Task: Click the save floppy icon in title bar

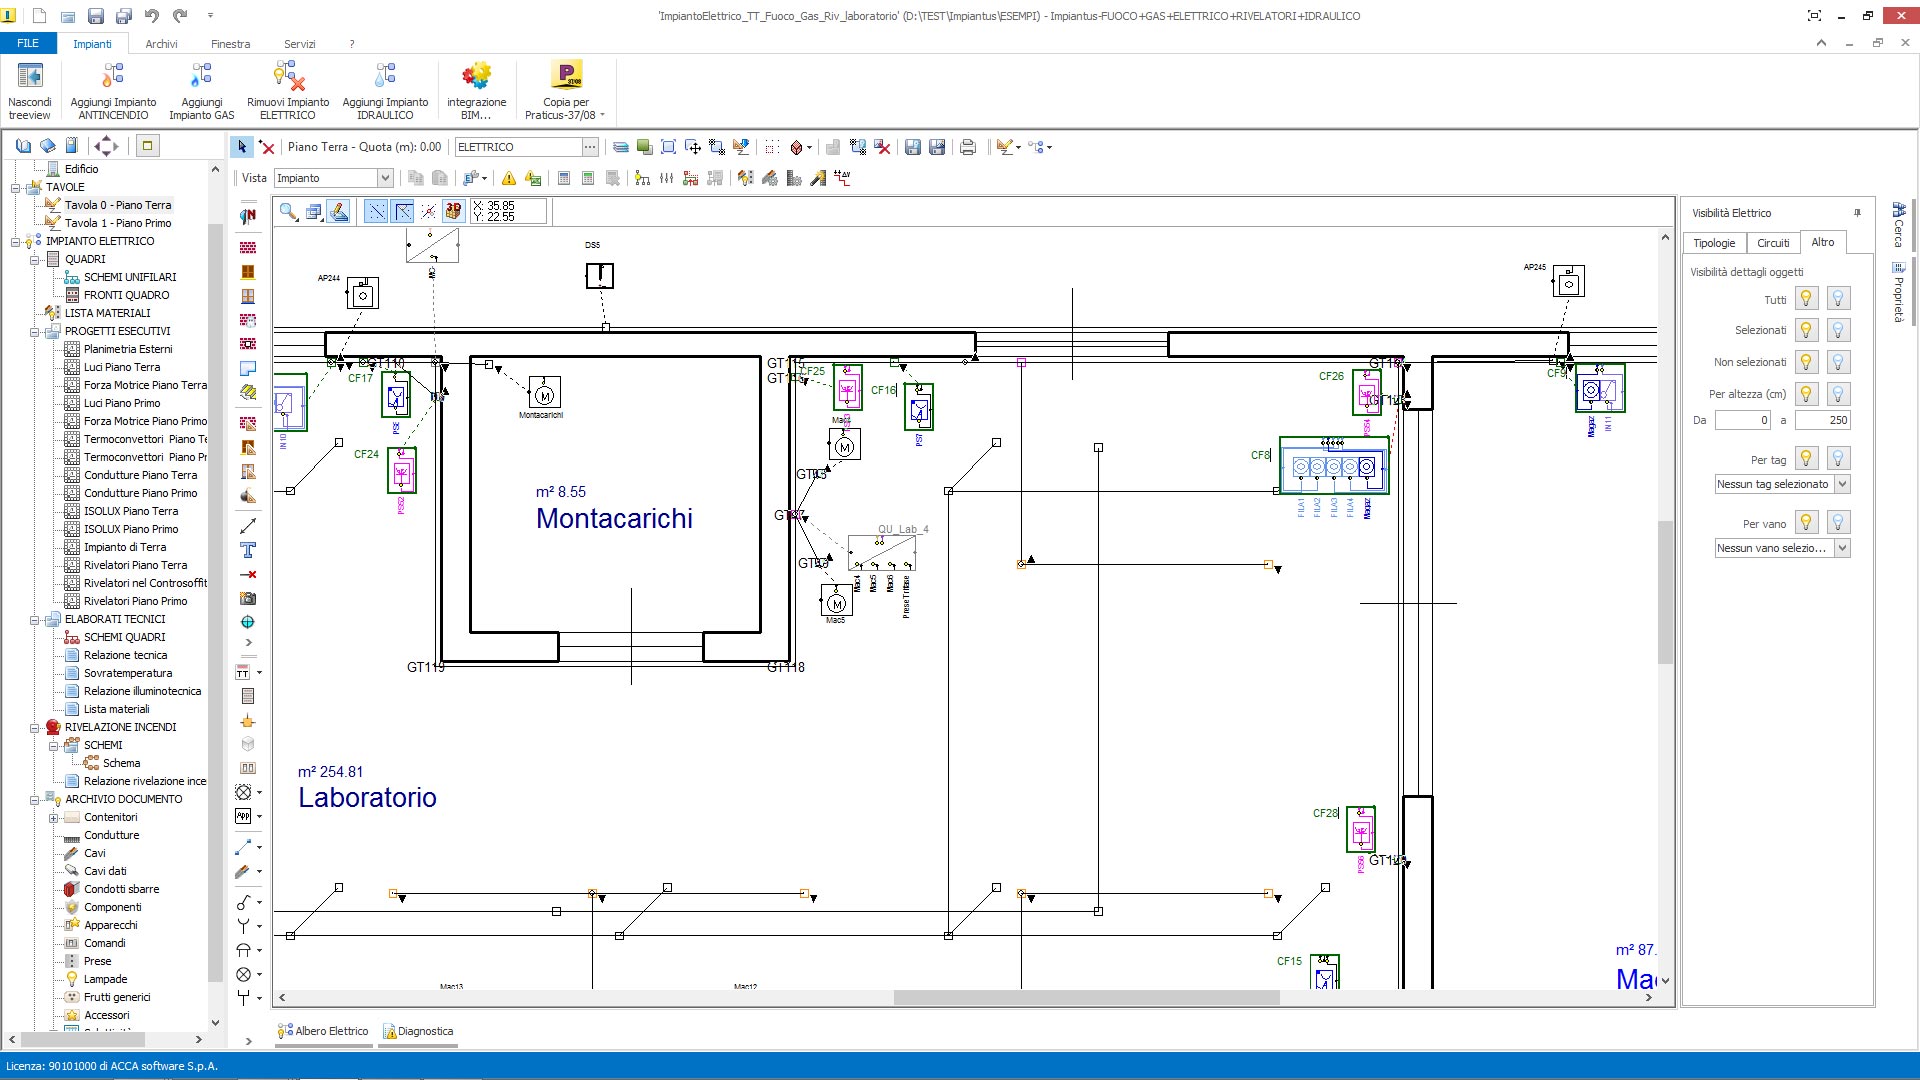Action: tap(96, 15)
